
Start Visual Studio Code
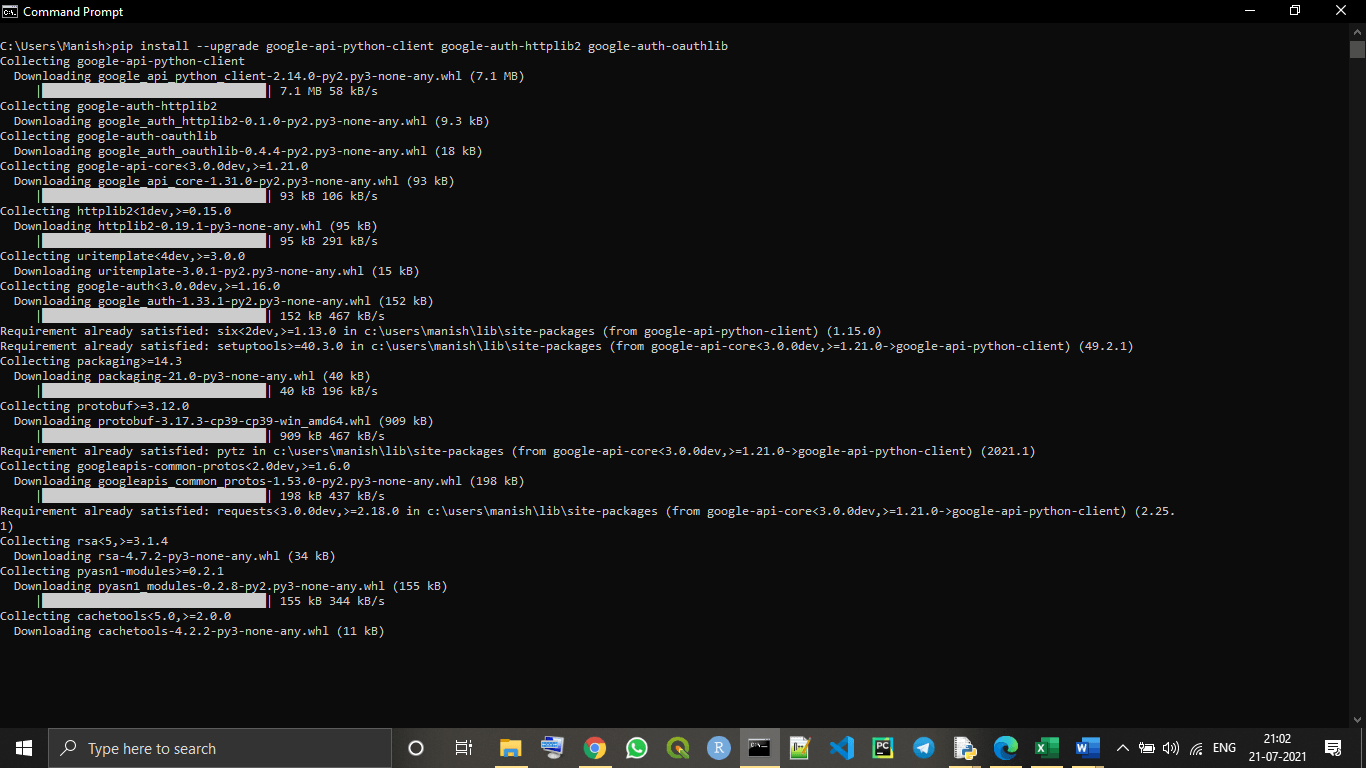(840, 747)
